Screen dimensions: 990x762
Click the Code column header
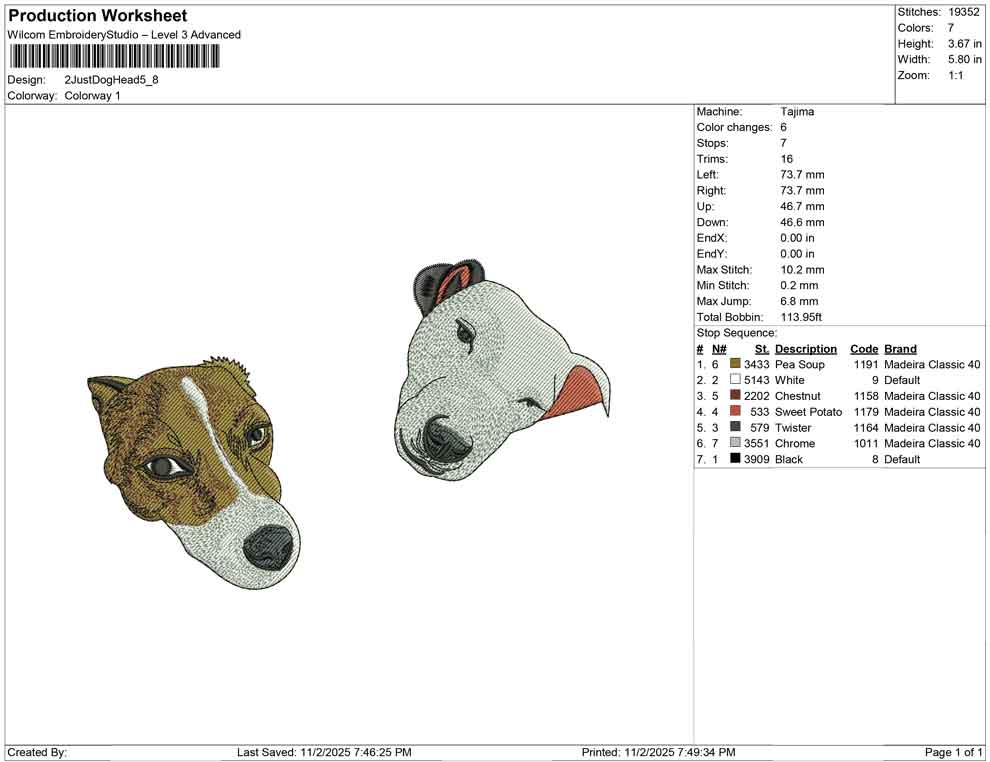864,348
